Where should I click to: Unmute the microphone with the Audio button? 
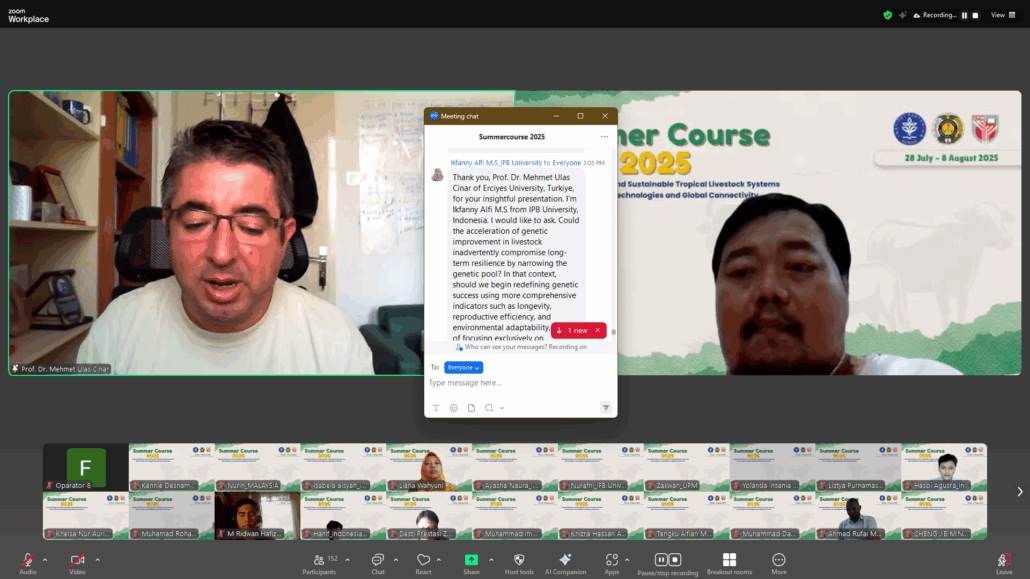point(28,561)
